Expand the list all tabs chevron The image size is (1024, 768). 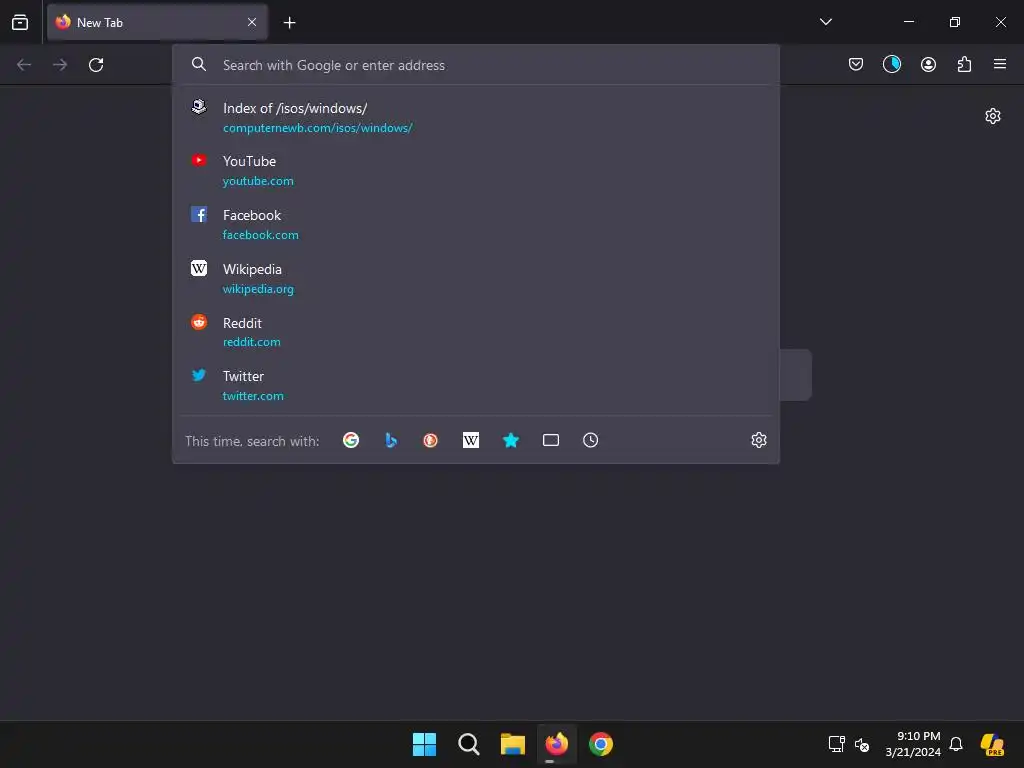[x=825, y=22]
